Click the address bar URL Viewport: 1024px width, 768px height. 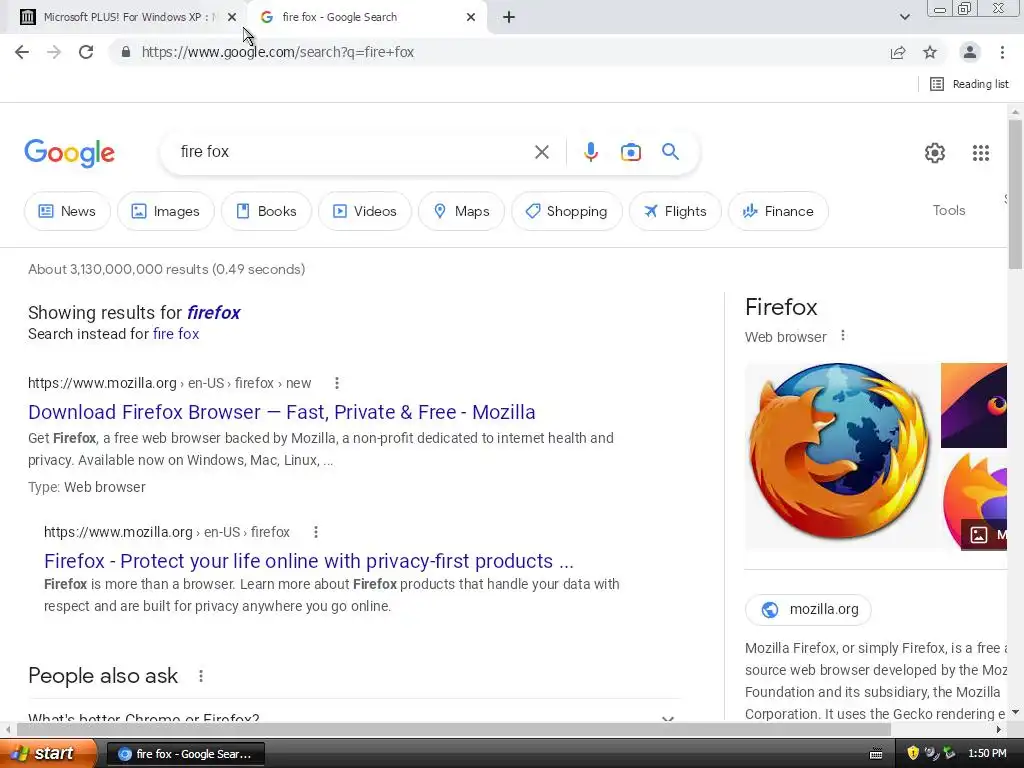[278, 52]
